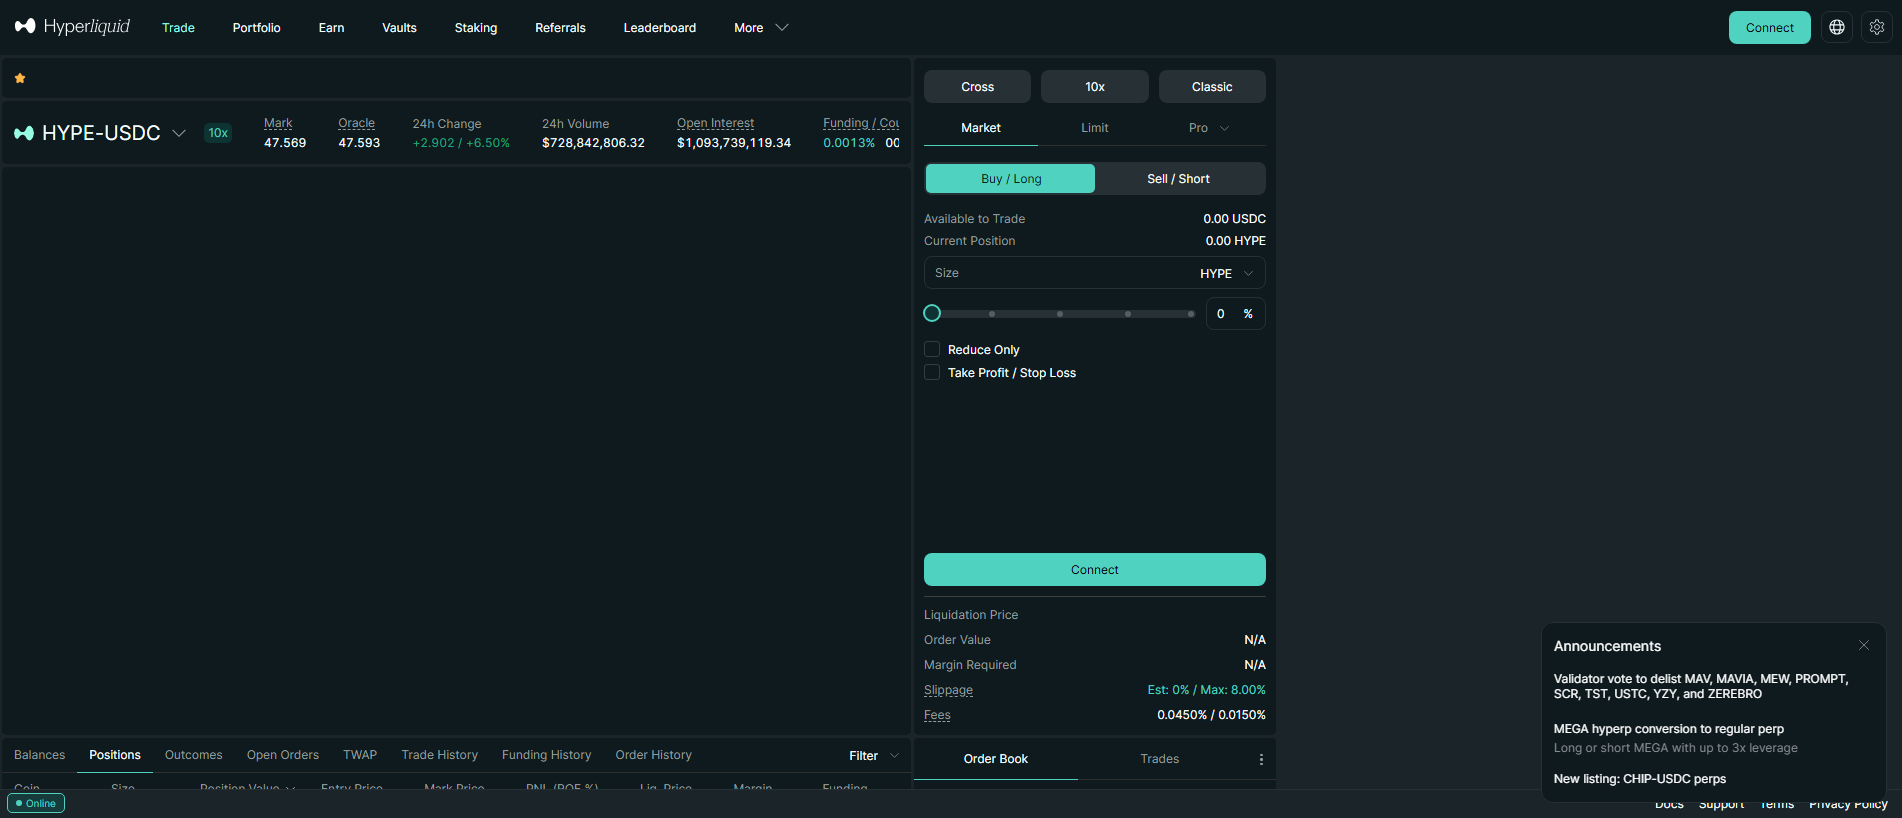Open the validator delist vote announcement
The image size is (1902, 818).
1701,686
